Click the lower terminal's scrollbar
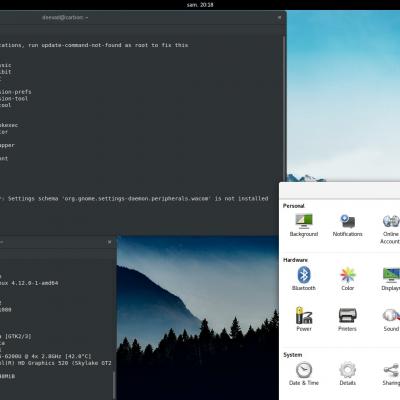Viewport: 400px width, 400px height. pos(114,385)
